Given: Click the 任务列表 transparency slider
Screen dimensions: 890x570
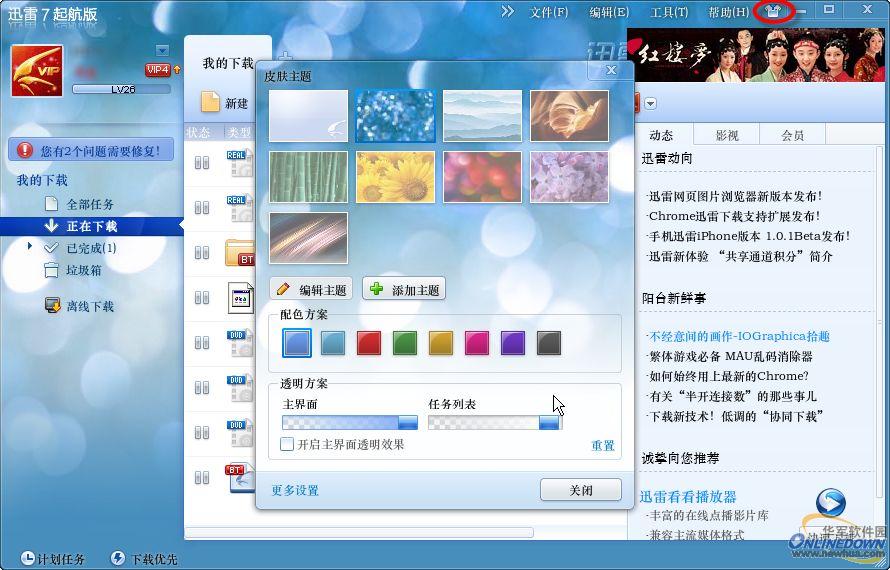Looking at the screenshot, I should 494,422.
